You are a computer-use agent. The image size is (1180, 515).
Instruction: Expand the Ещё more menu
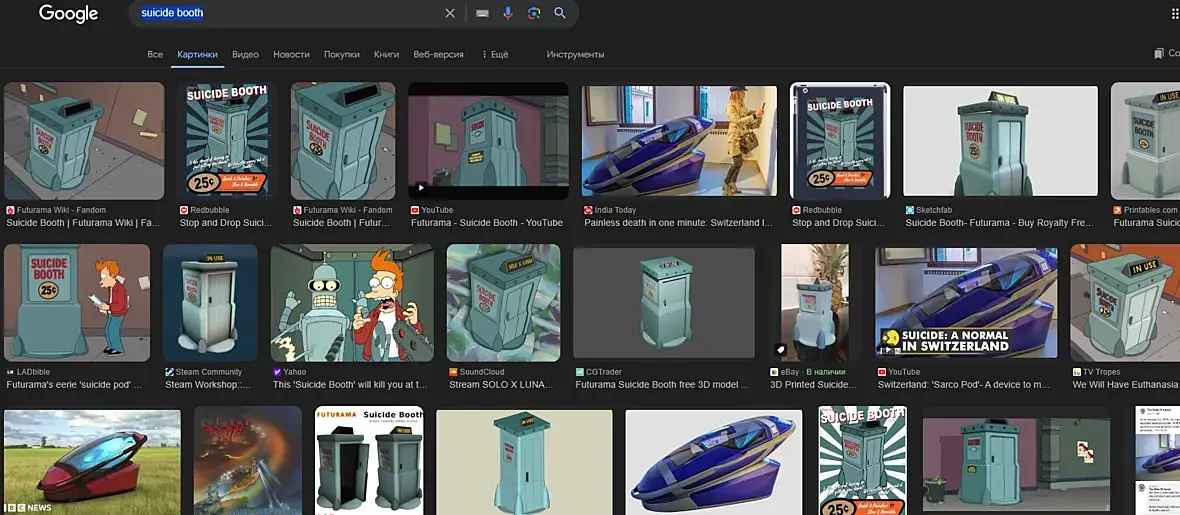click(494, 54)
